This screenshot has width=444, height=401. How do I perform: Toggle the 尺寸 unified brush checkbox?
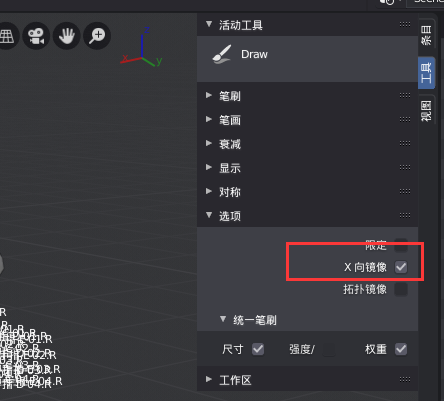click(x=258, y=349)
